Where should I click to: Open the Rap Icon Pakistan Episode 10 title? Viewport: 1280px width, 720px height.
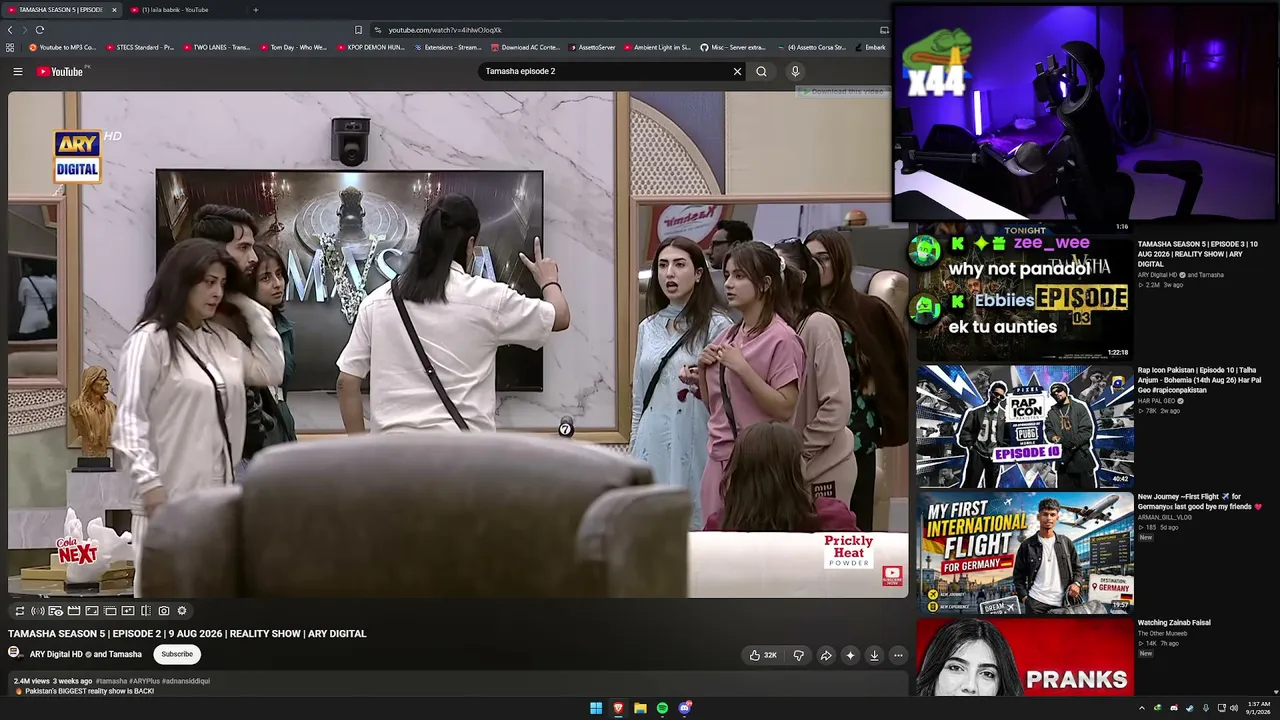coord(1199,380)
